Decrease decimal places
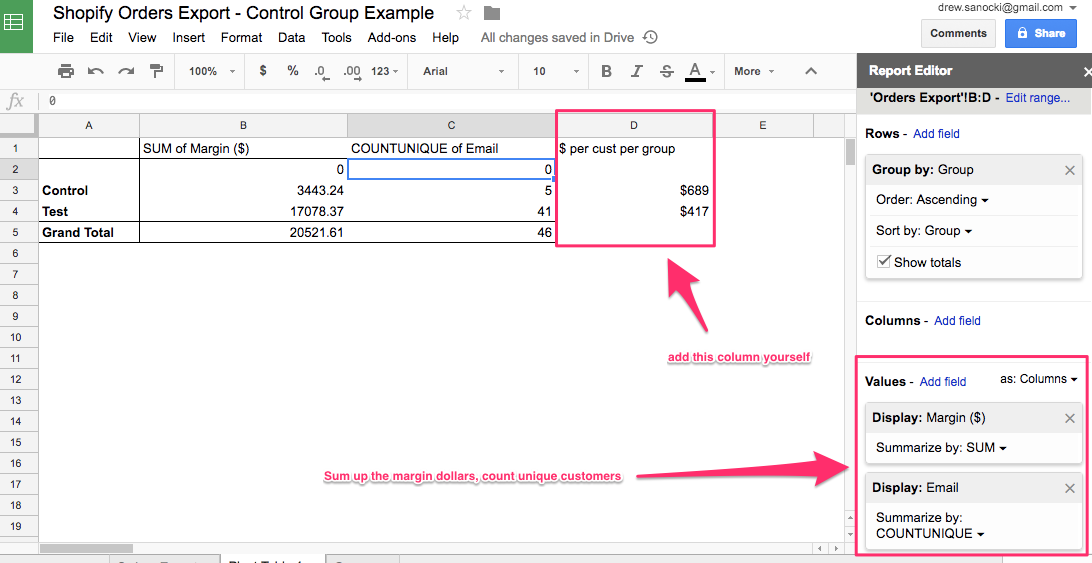 [320, 72]
